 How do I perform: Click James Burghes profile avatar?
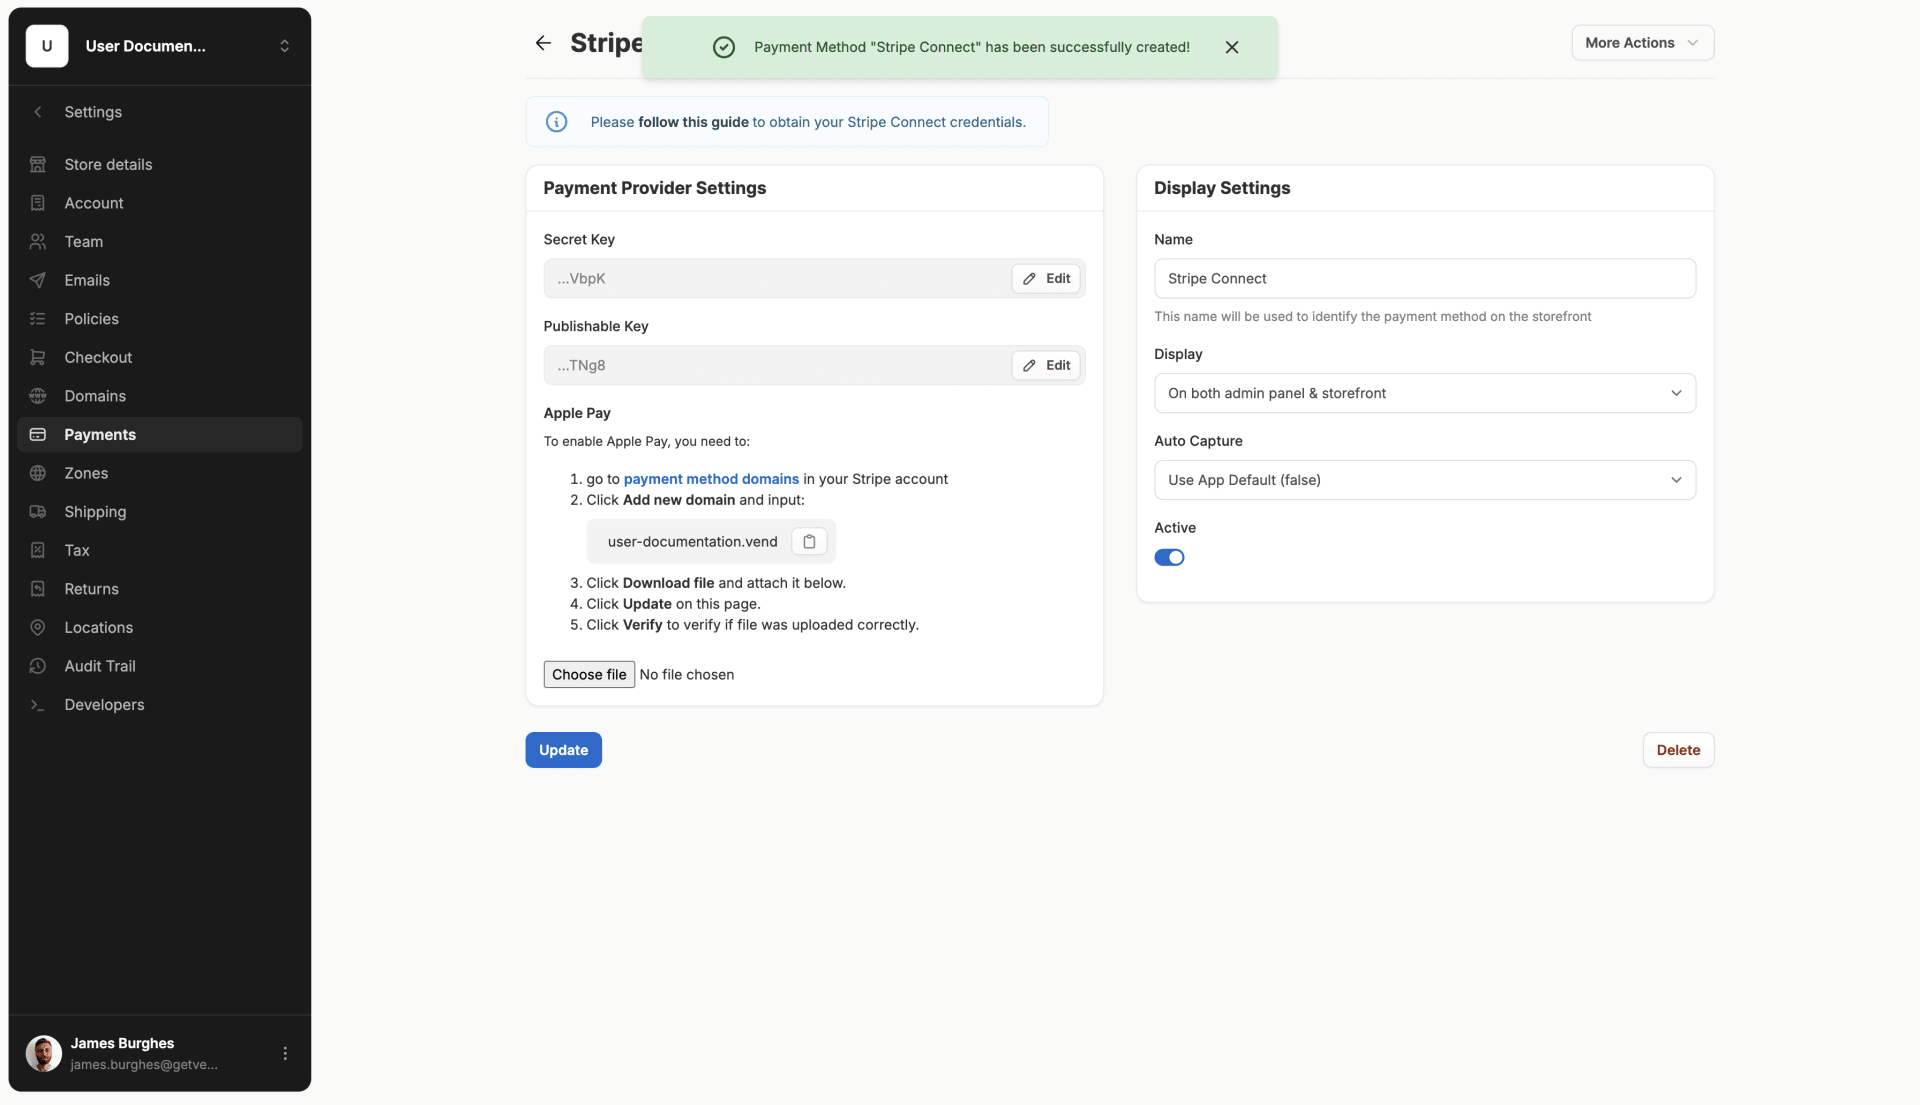pyautogui.click(x=44, y=1053)
